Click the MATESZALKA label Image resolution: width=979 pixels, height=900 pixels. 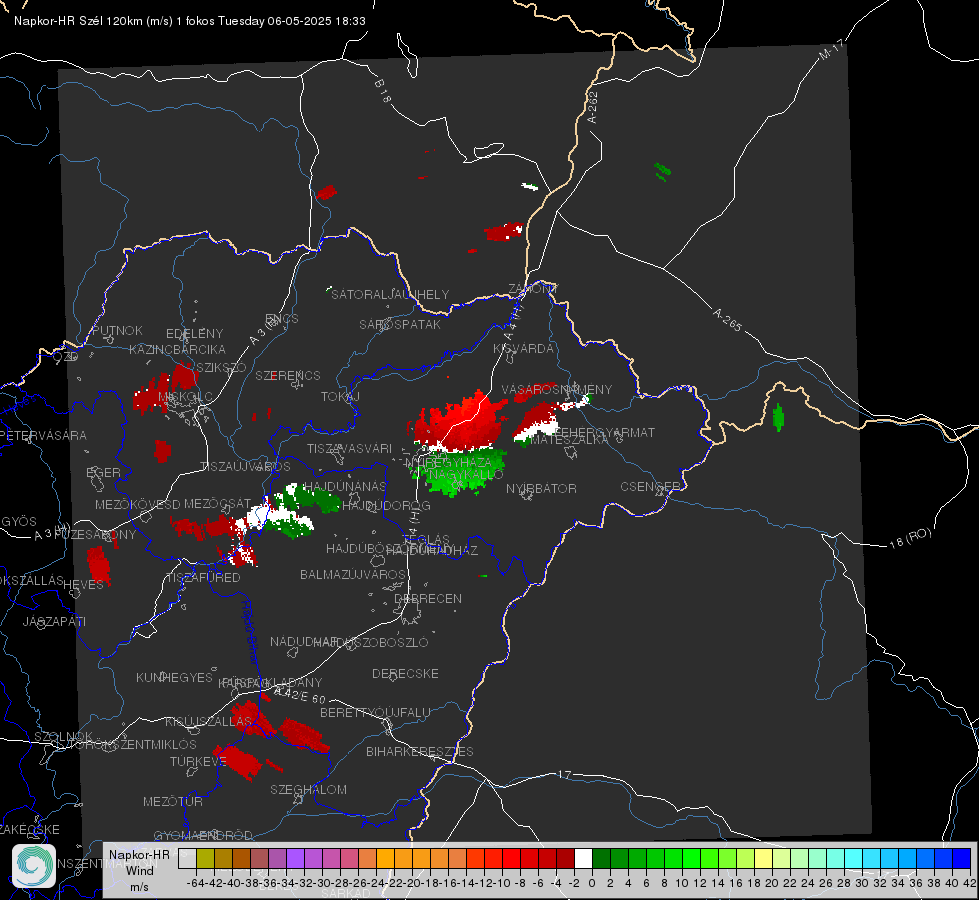[x=569, y=440]
